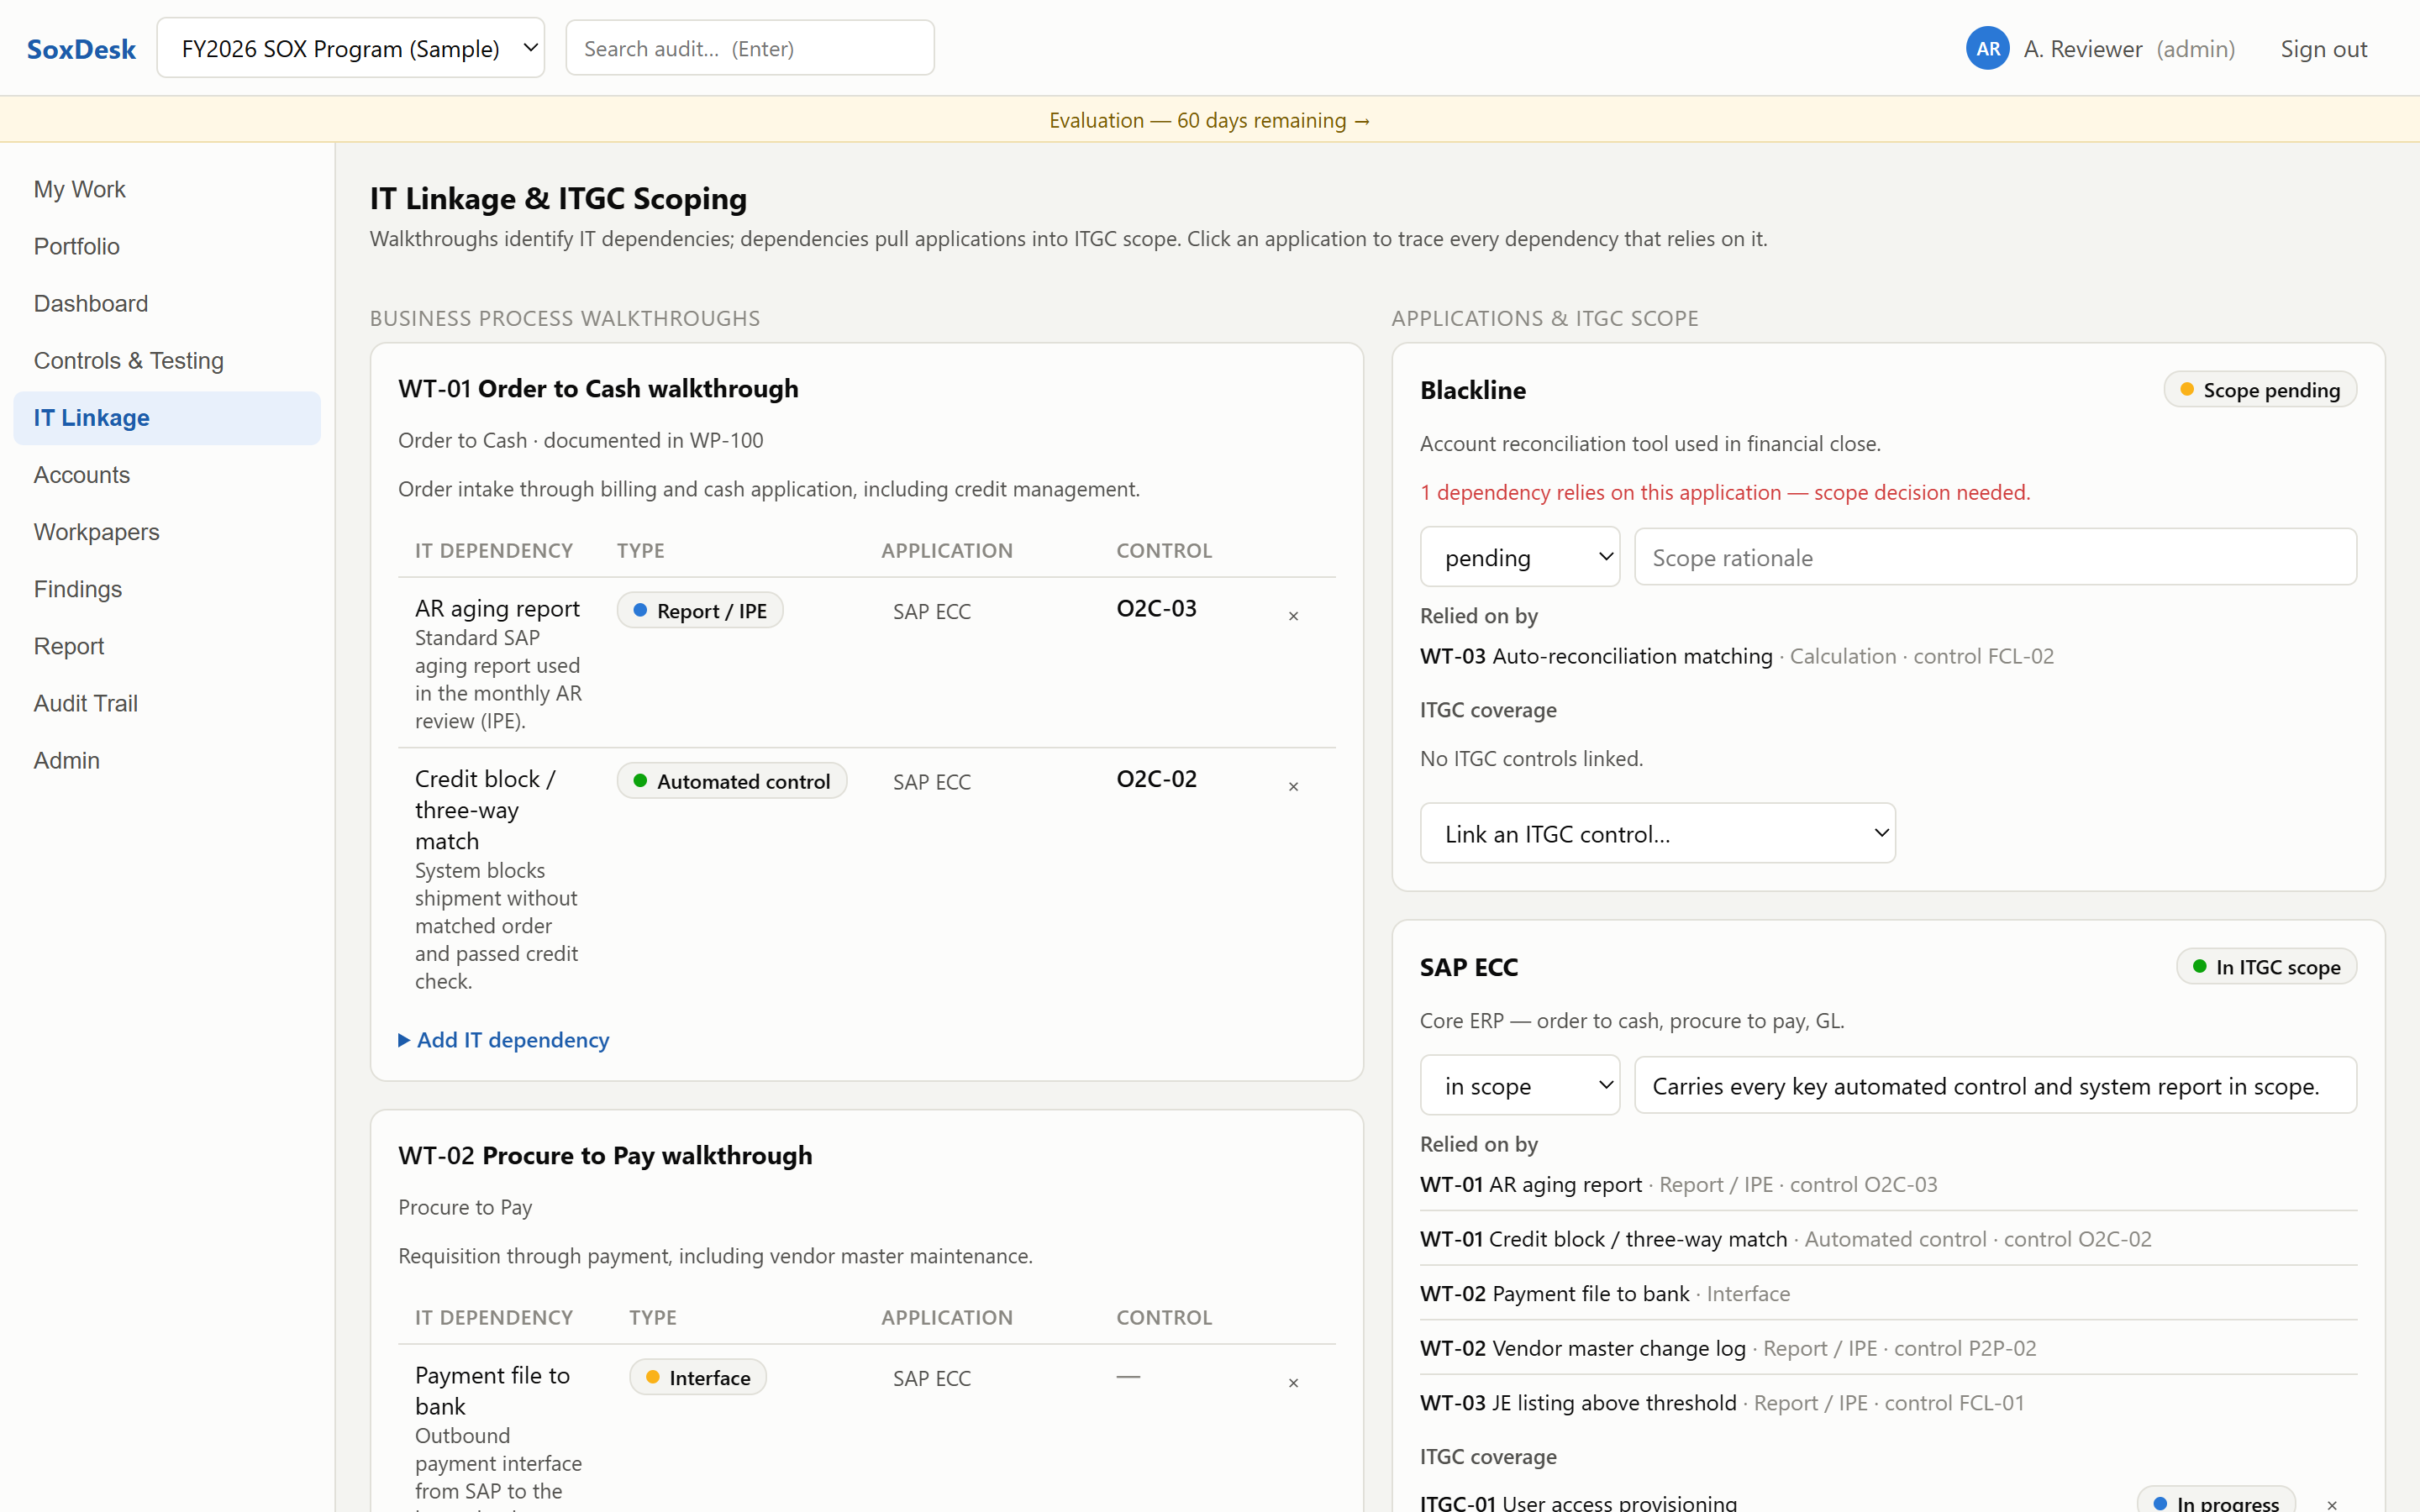Click SAP ECC application cell in AR aging row
Image resolution: width=2420 pixels, height=1512 pixels.
[931, 612]
